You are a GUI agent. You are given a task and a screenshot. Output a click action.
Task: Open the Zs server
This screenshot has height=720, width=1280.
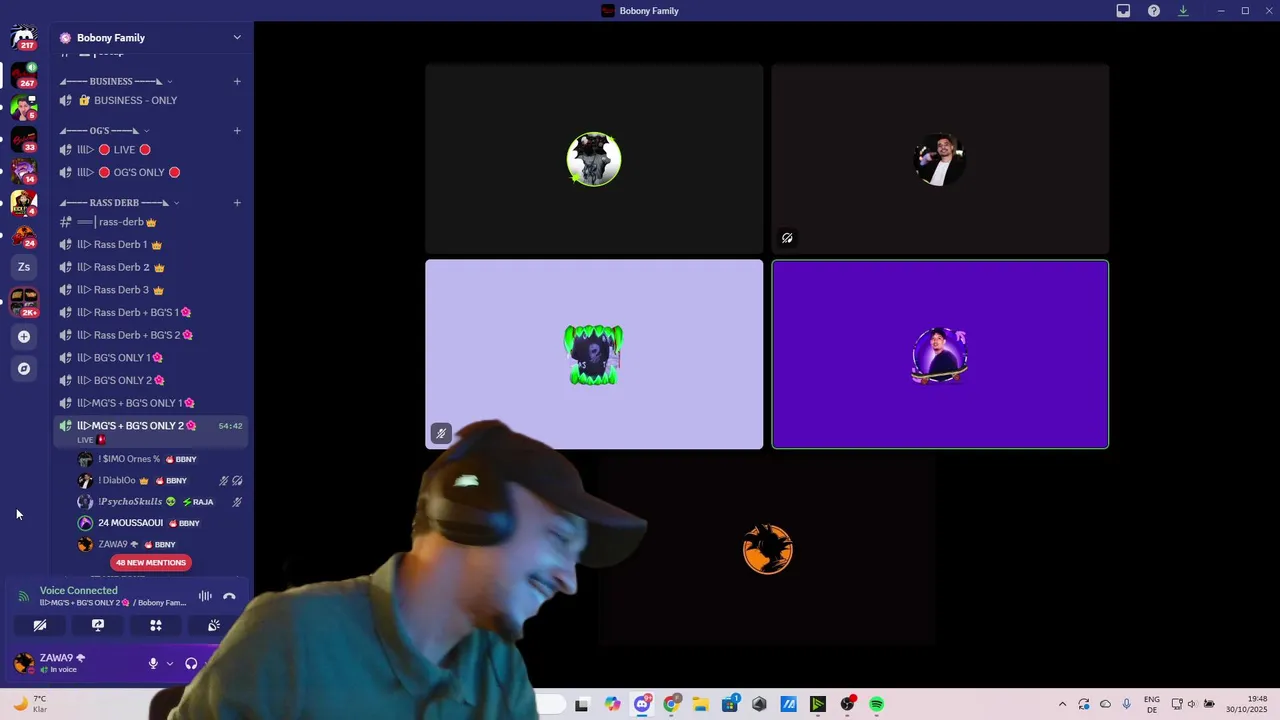(24, 267)
